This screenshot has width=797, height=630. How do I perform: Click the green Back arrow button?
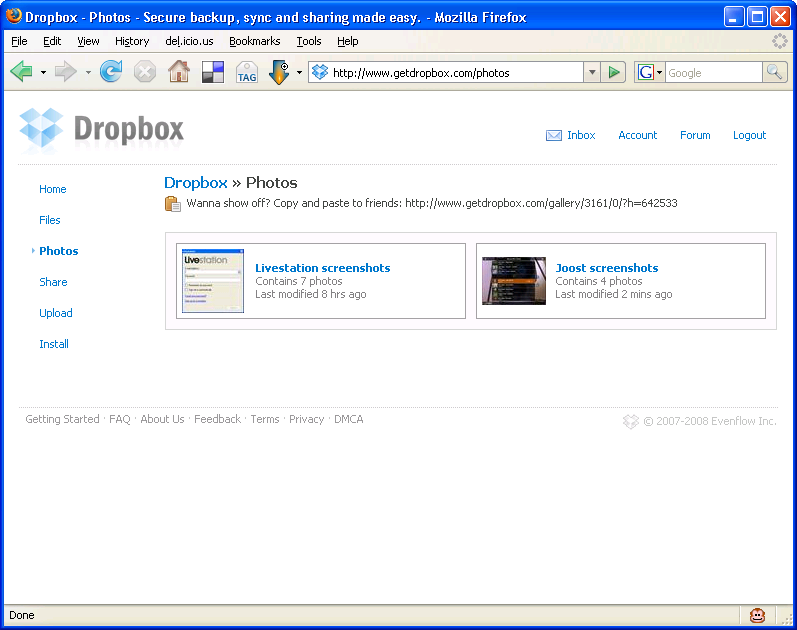coord(21,72)
